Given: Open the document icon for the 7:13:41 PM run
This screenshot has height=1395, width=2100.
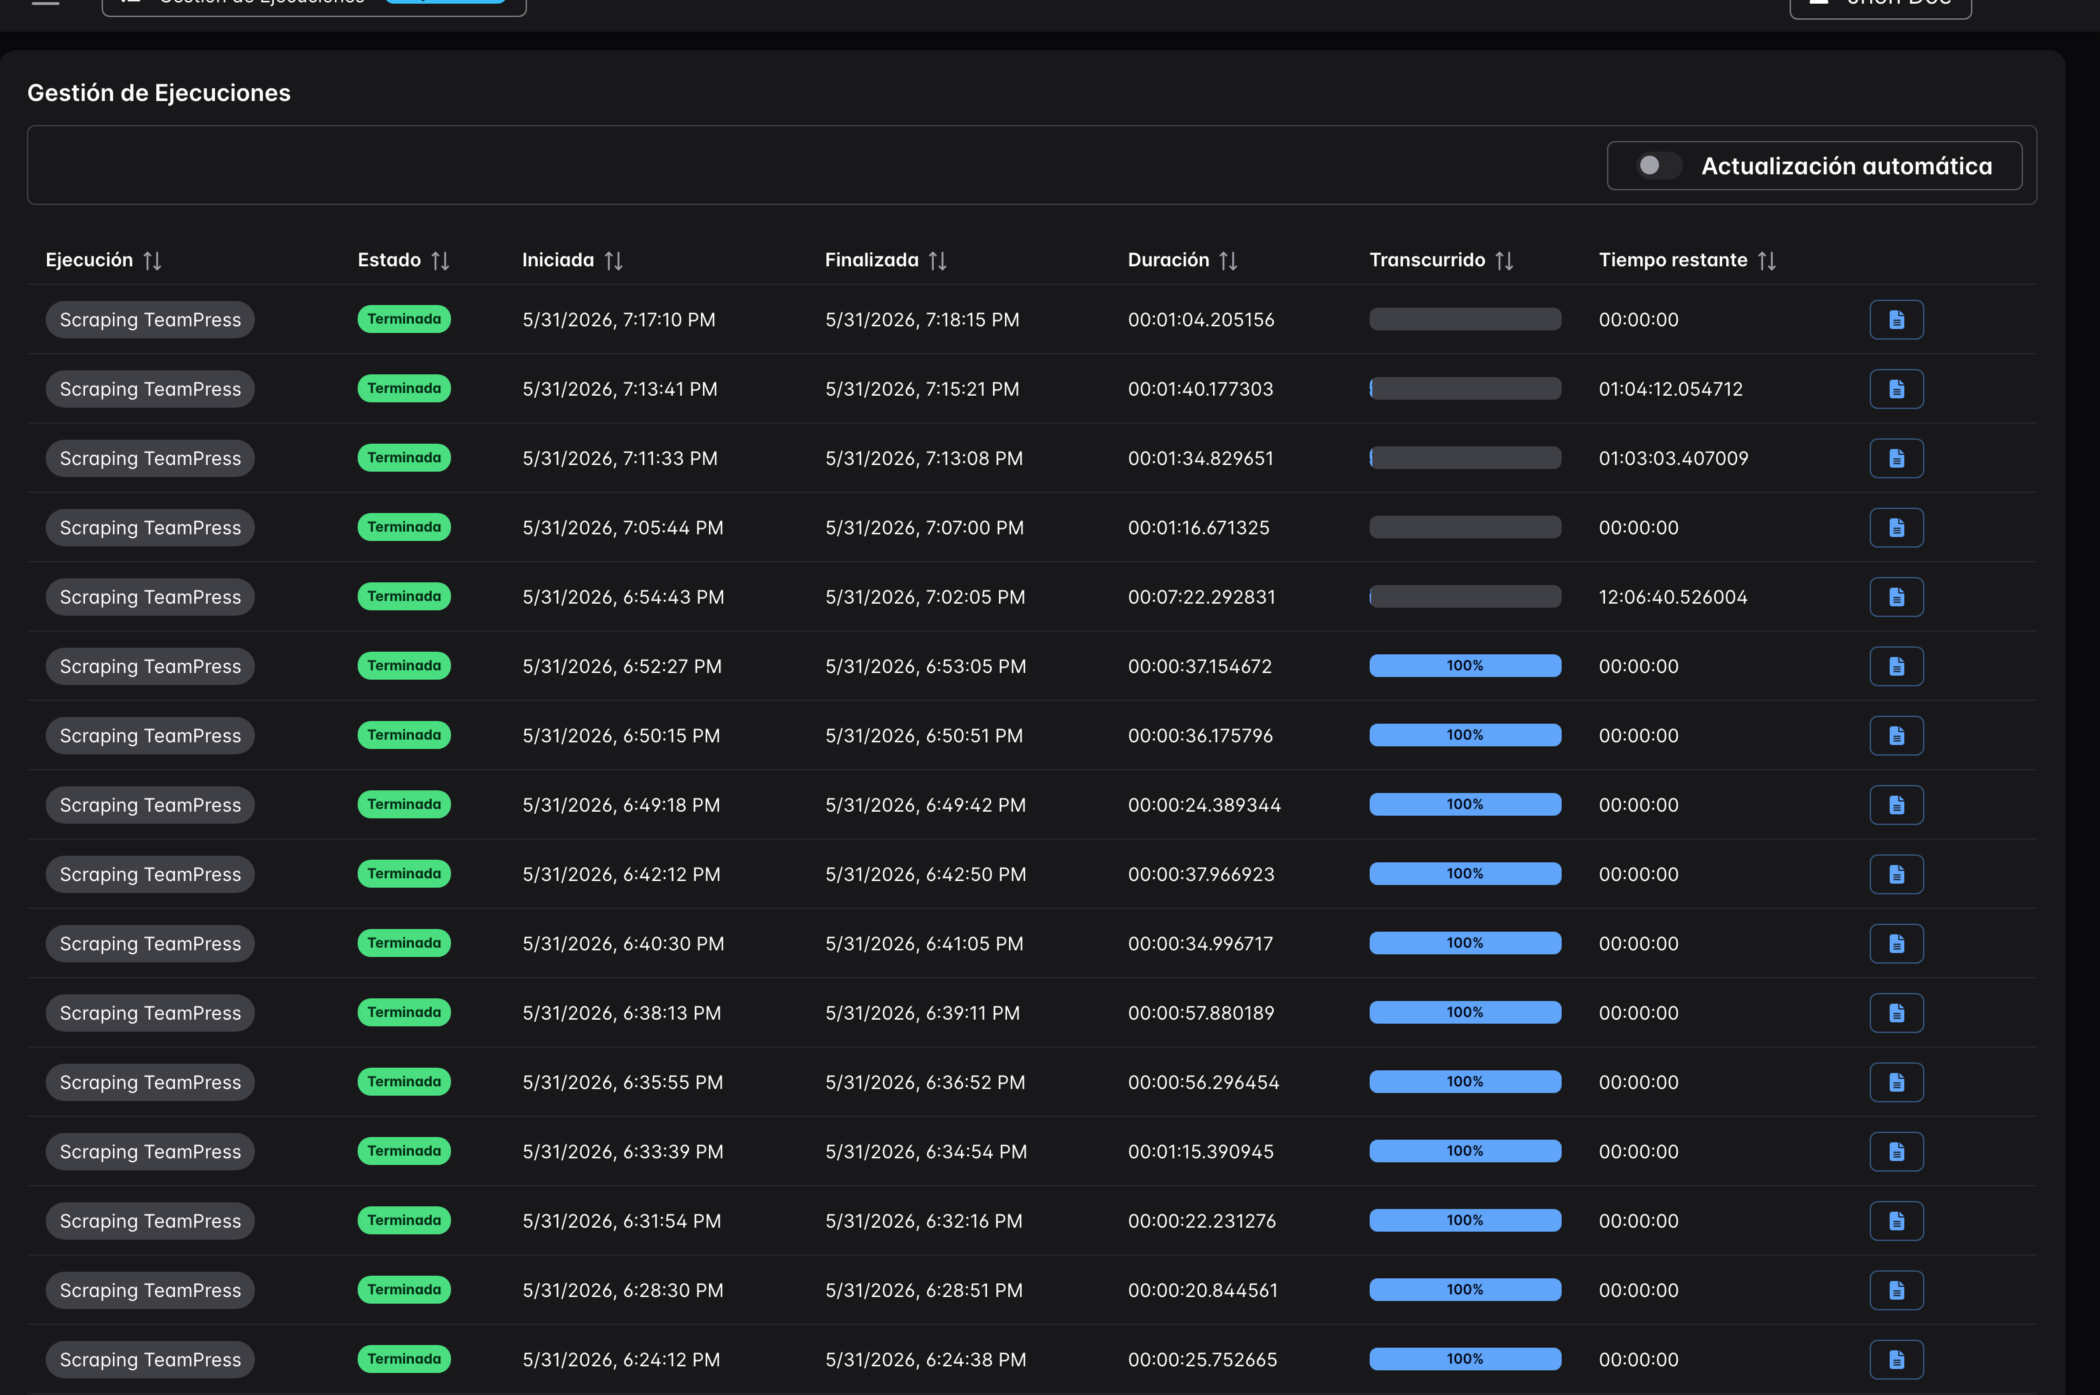Looking at the screenshot, I should (x=1896, y=389).
